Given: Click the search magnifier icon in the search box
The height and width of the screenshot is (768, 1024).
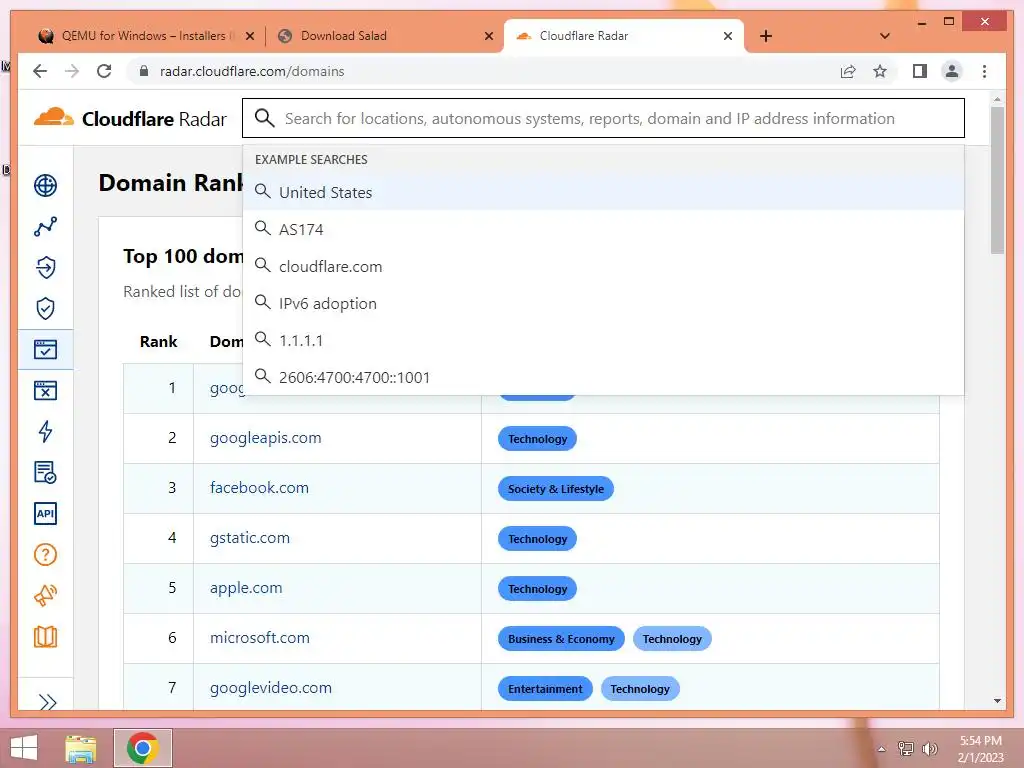Looking at the screenshot, I should coord(264,118).
